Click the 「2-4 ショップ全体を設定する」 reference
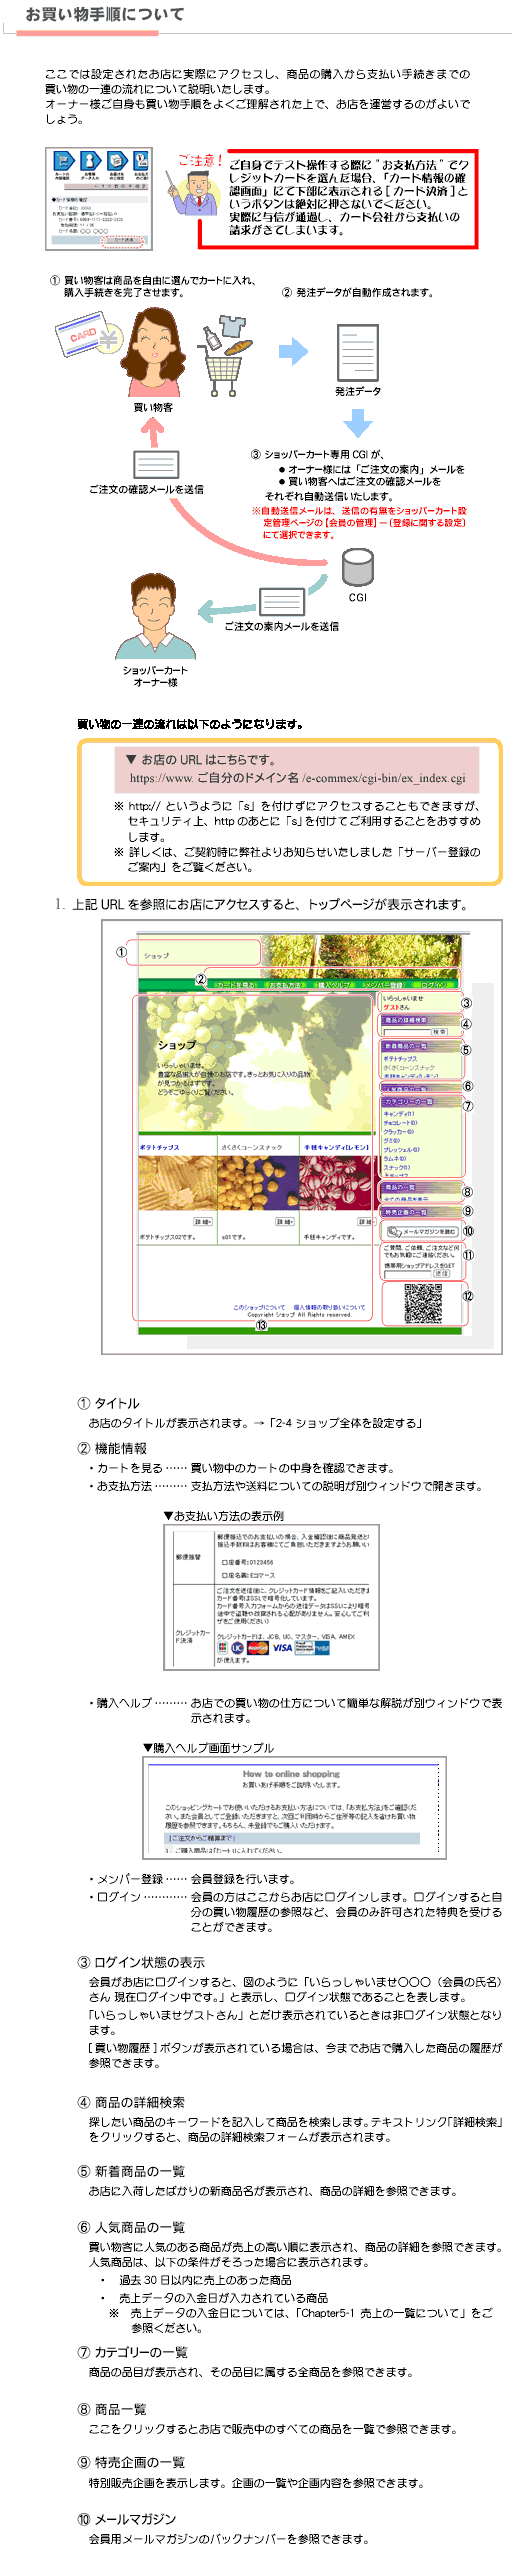This screenshot has width=520, height=2551. [345, 1421]
